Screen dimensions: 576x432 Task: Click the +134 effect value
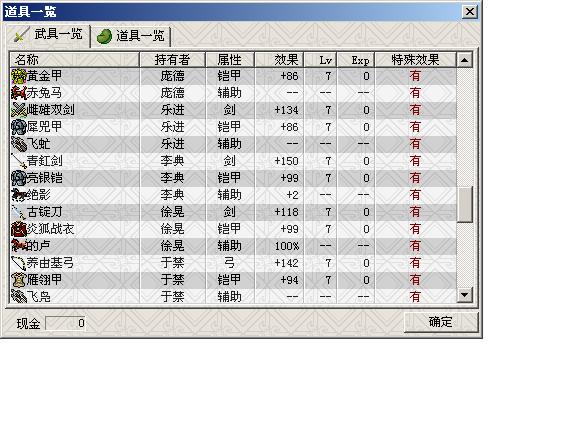pyautogui.click(x=287, y=110)
